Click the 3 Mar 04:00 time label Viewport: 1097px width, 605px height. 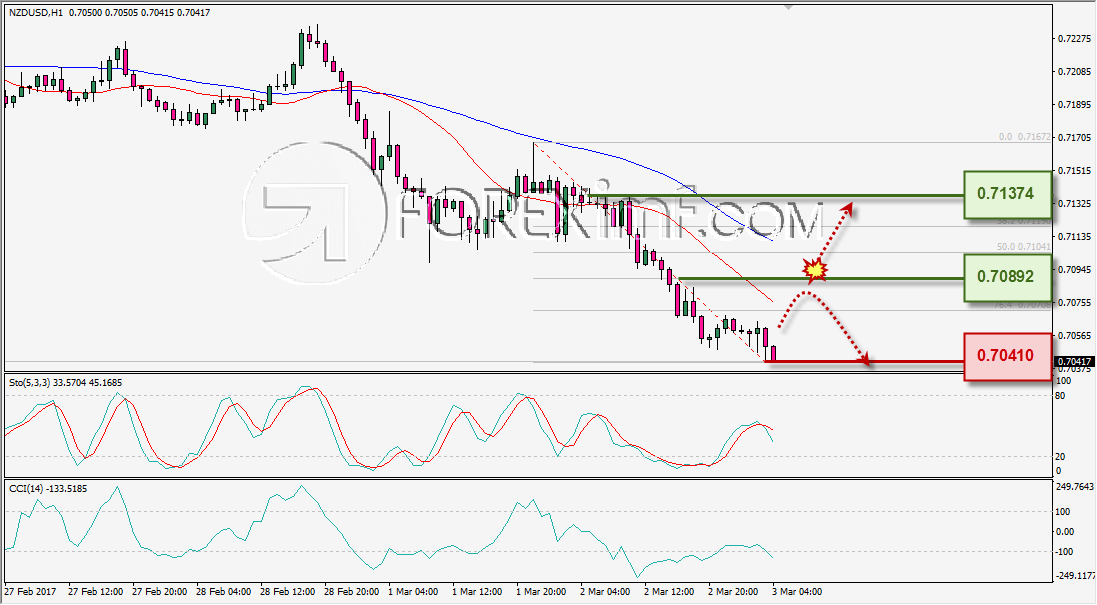[x=798, y=592]
